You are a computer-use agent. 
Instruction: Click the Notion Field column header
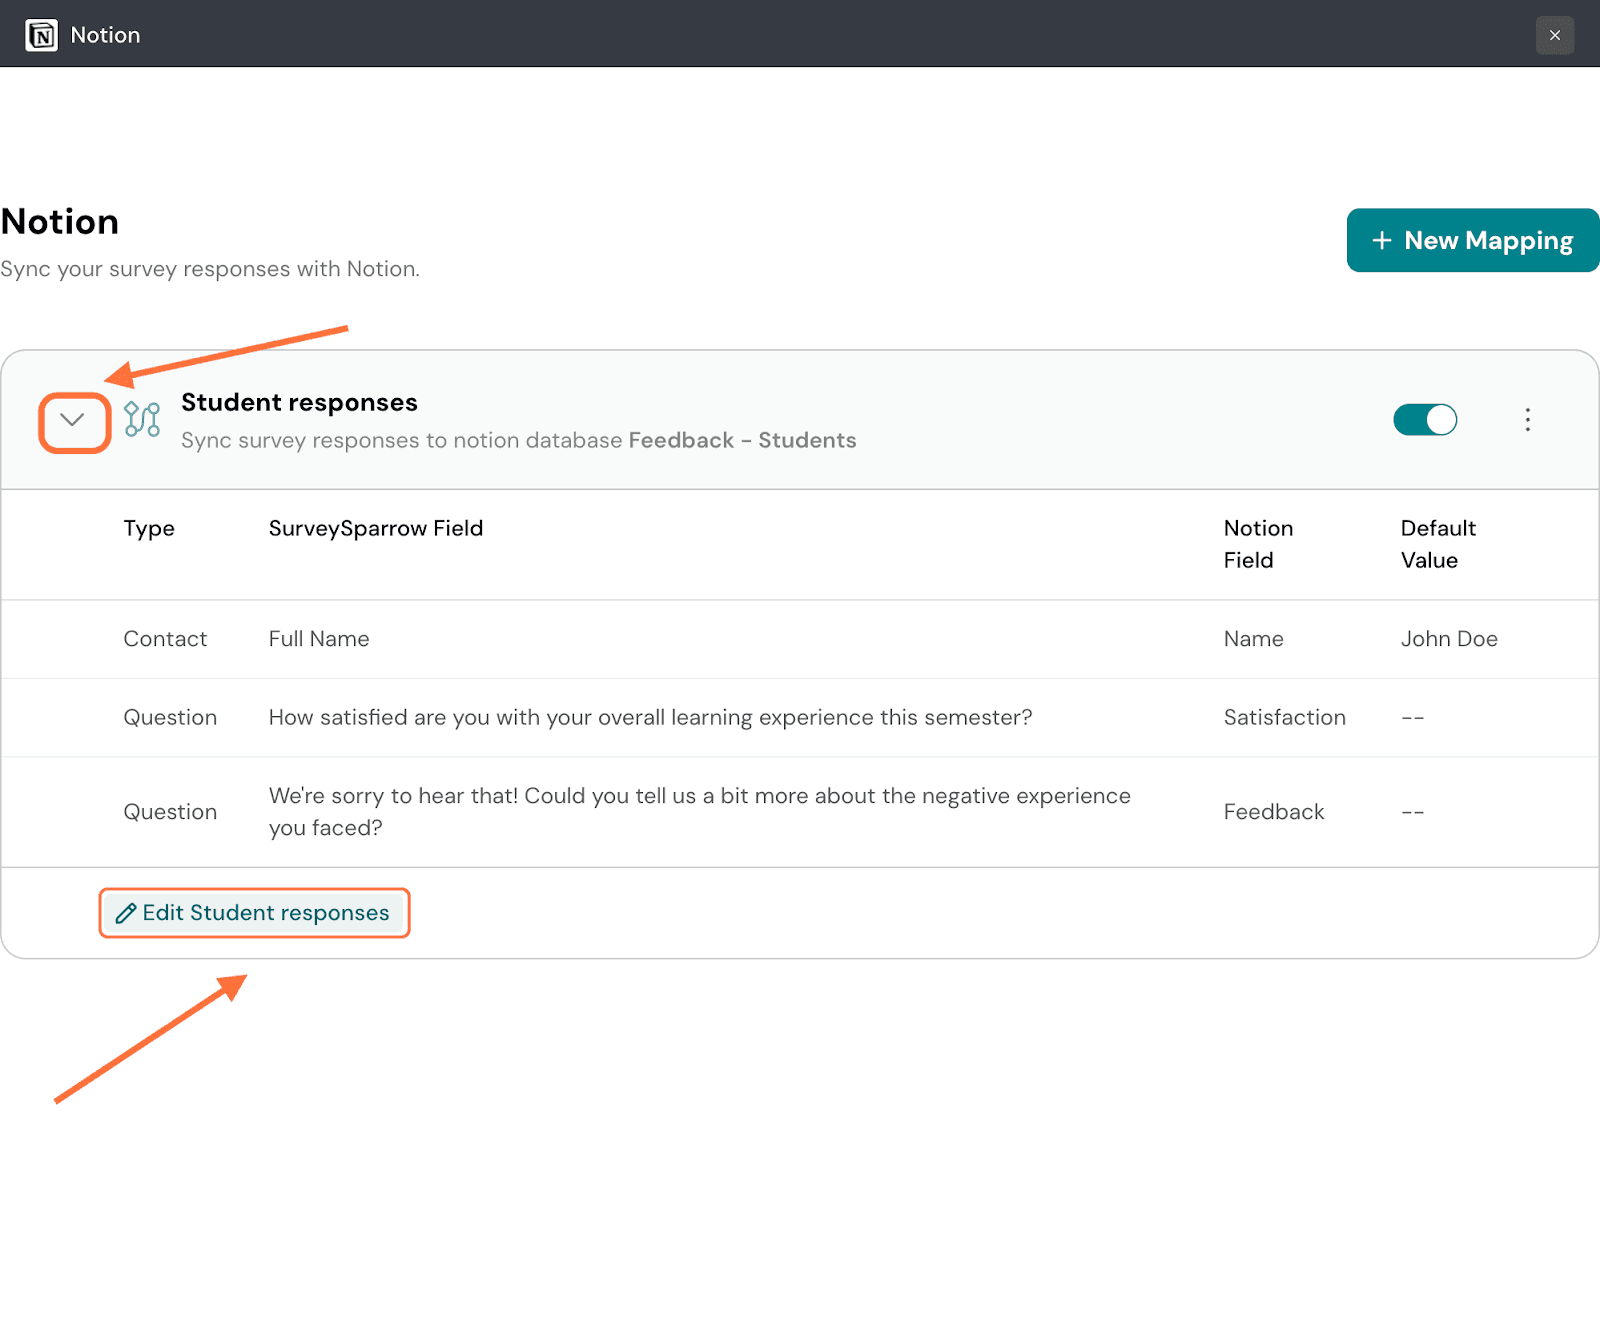(1257, 544)
